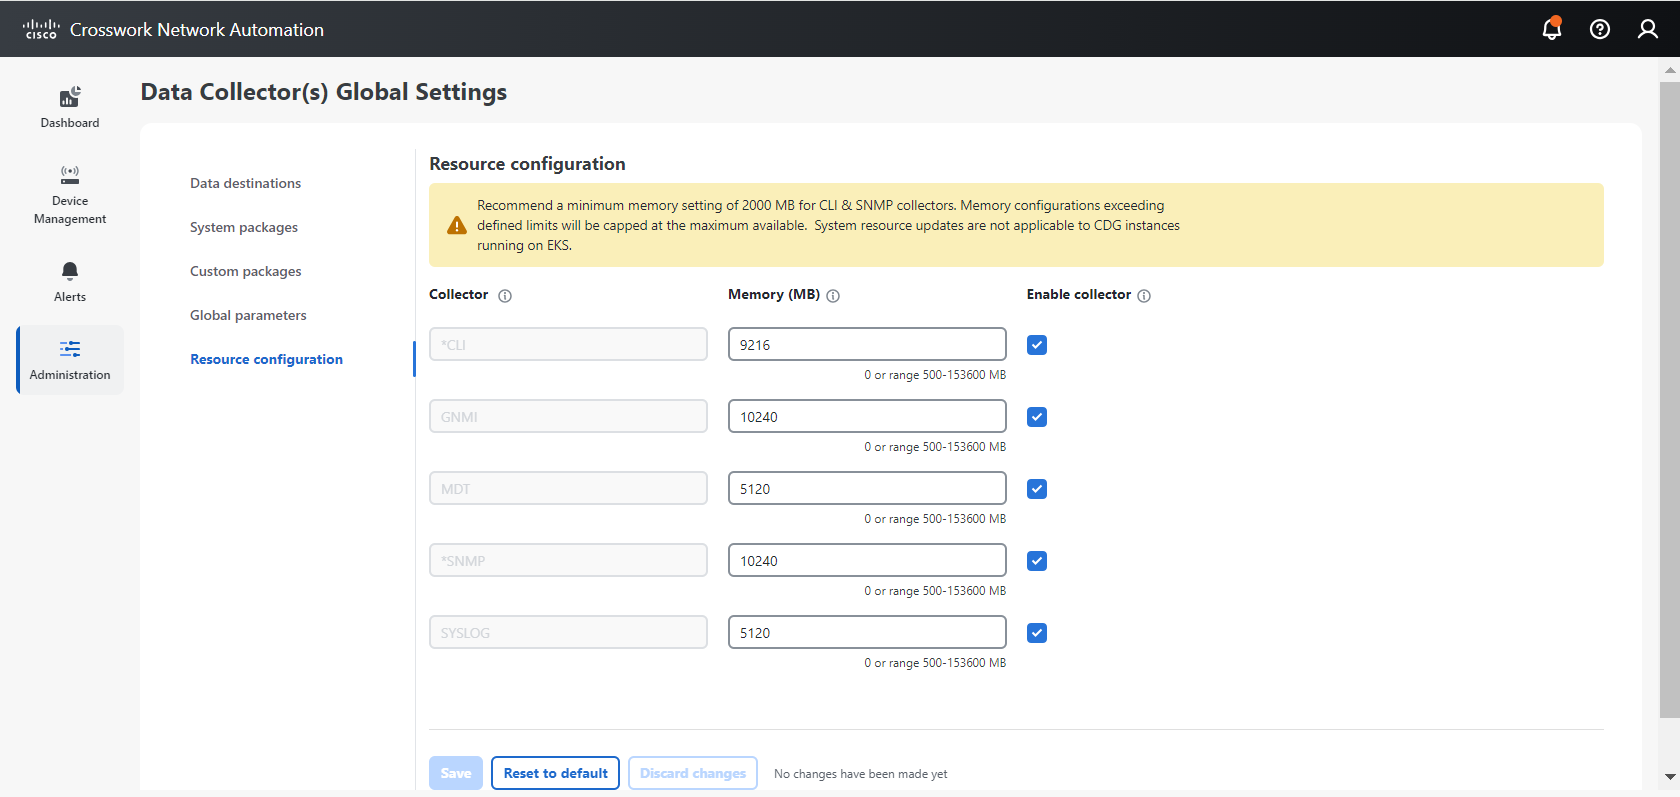Disable the SYSLOG collector checkbox
Image resolution: width=1680 pixels, height=797 pixels.
tap(1037, 633)
